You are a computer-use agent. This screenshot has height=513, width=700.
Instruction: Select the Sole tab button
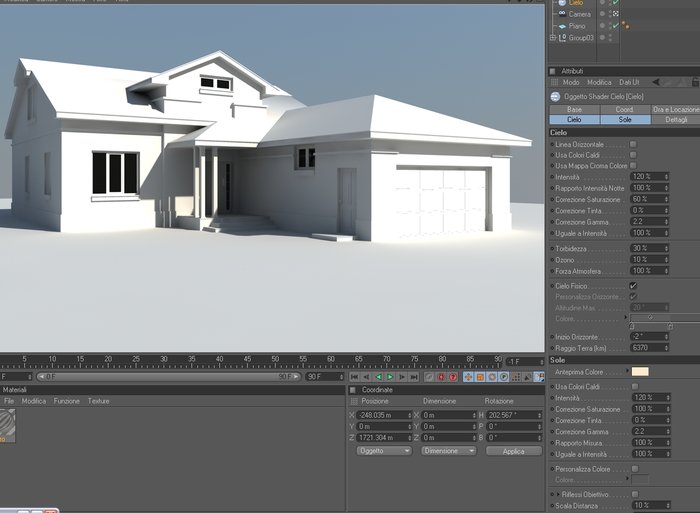pyautogui.click(x=625, y=120)
